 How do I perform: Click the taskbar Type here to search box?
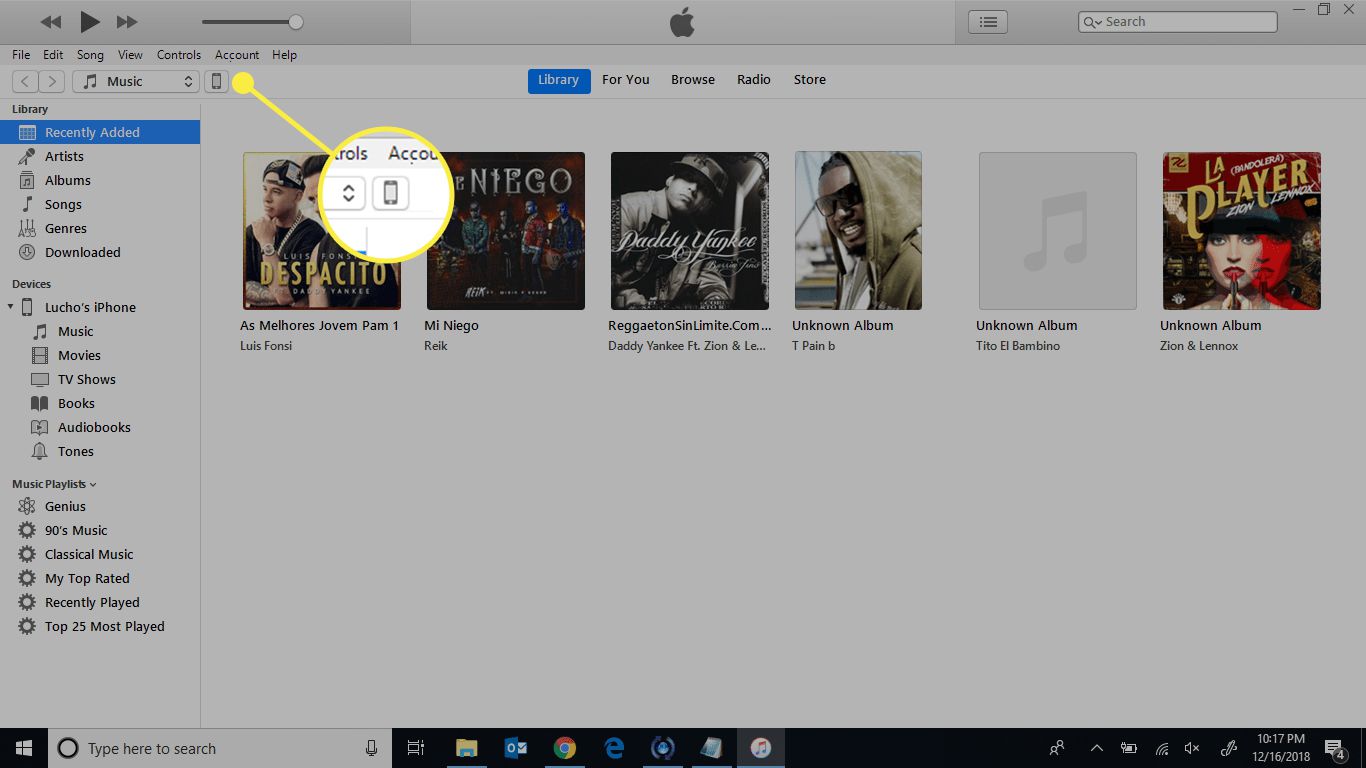point(220,748)
